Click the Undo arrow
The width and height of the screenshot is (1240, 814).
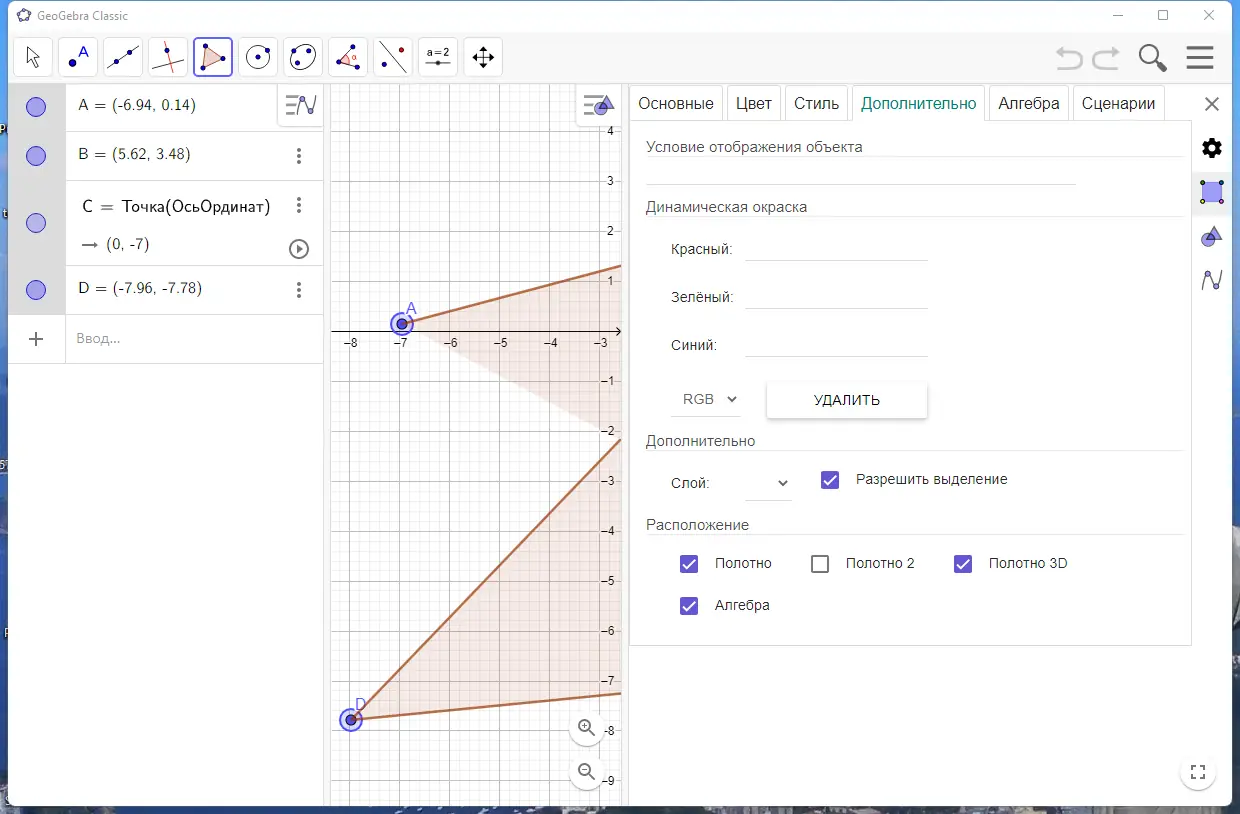tap(1070, 58)
